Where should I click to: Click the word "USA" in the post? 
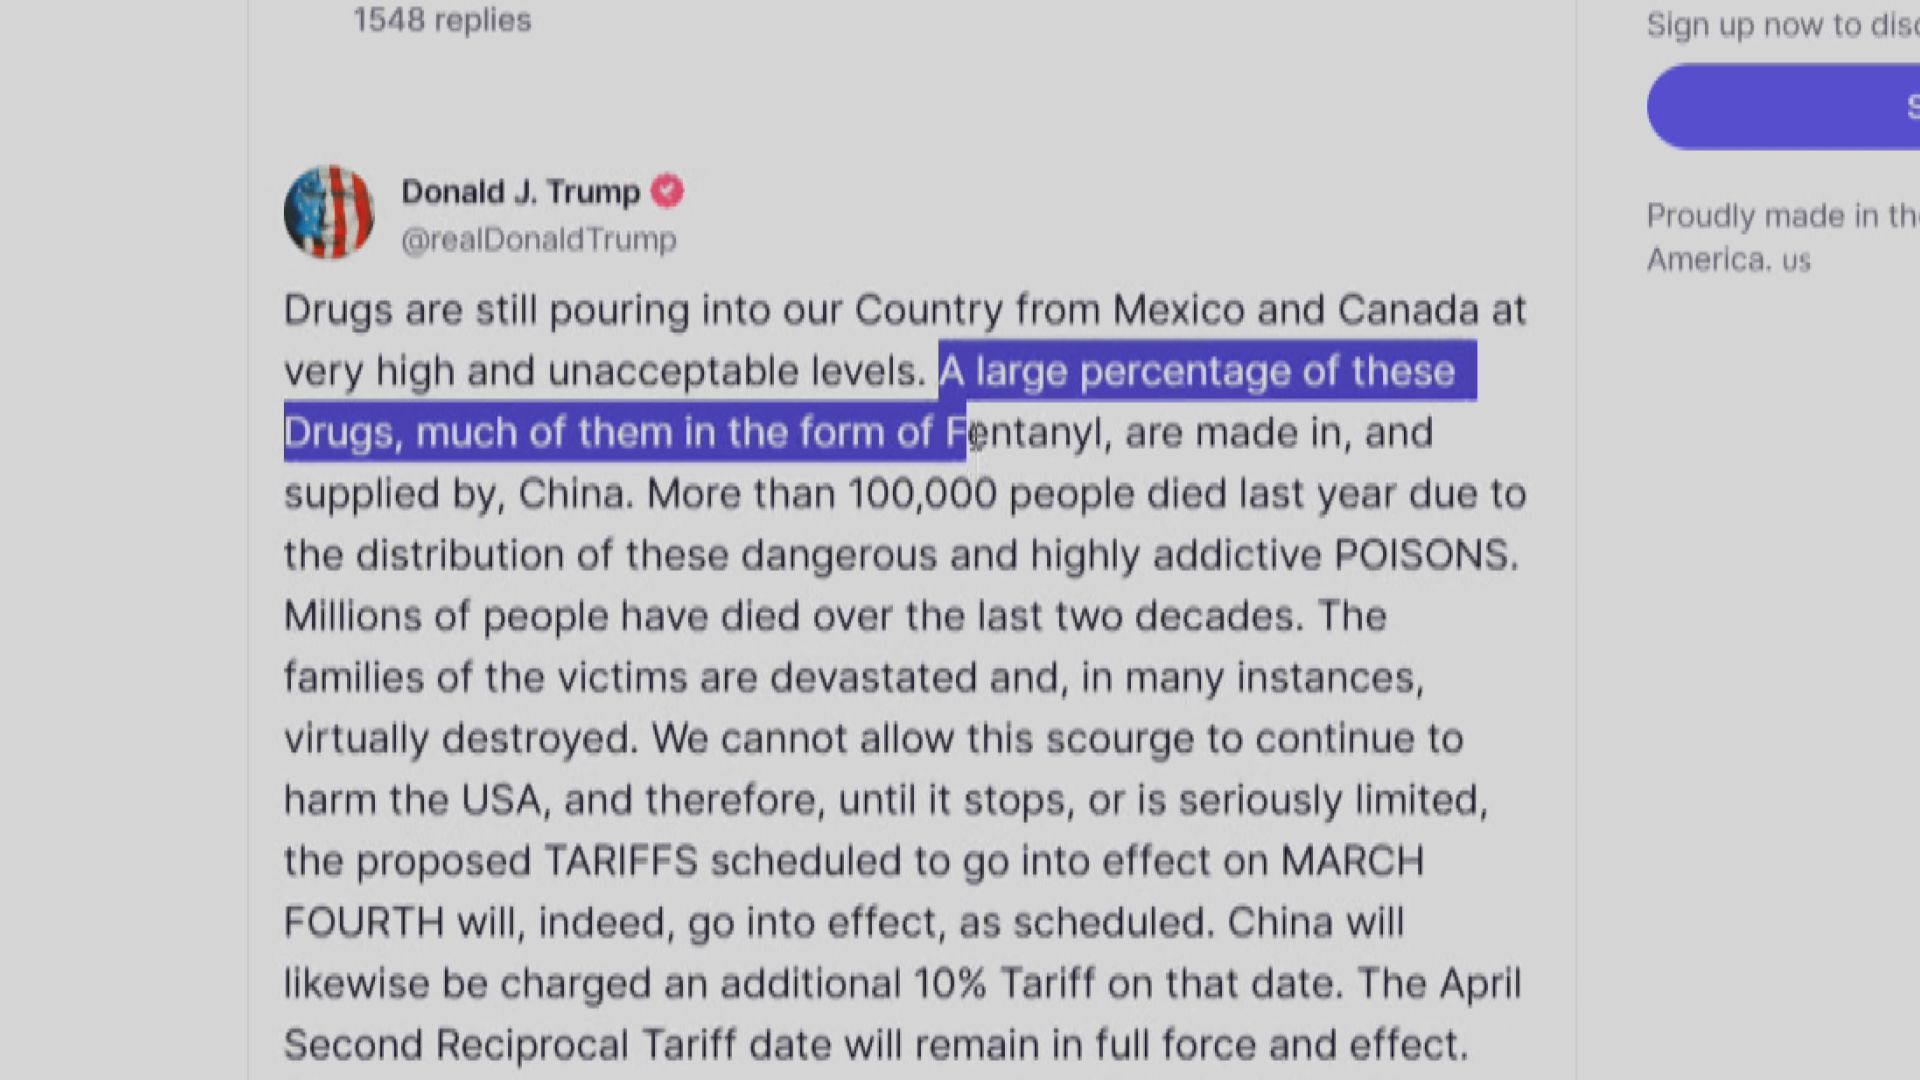[x=500, y=800]
